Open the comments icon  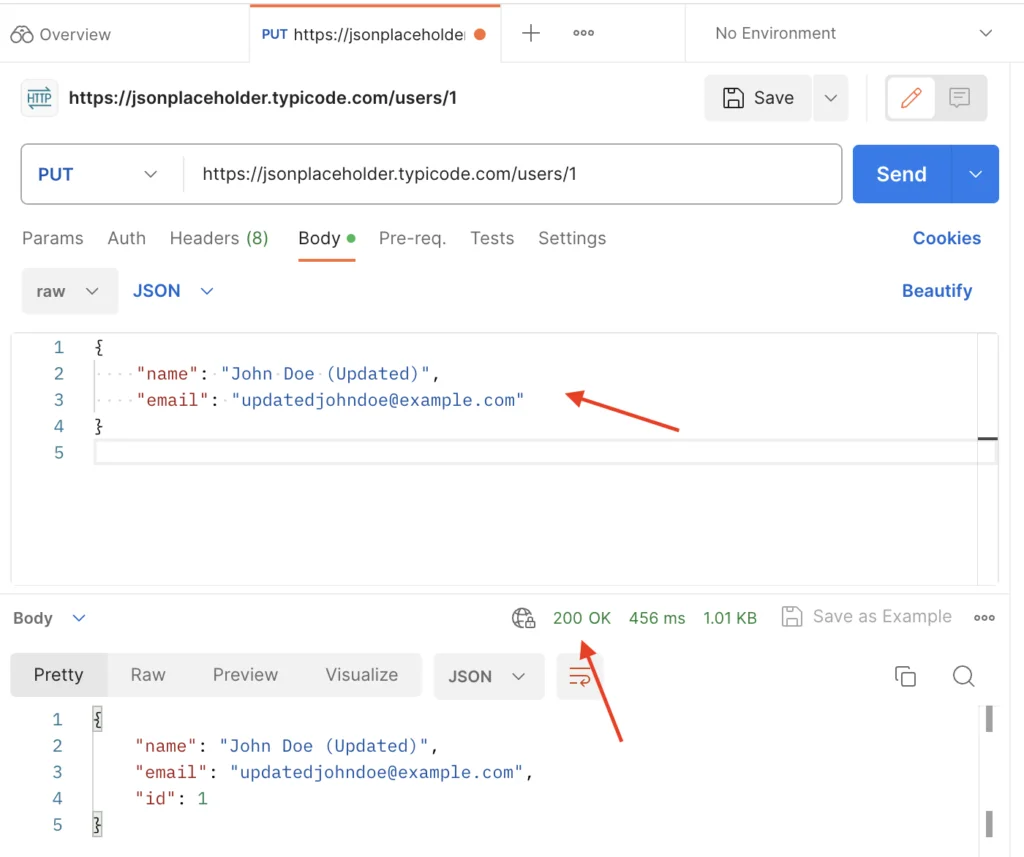point(959,98)
